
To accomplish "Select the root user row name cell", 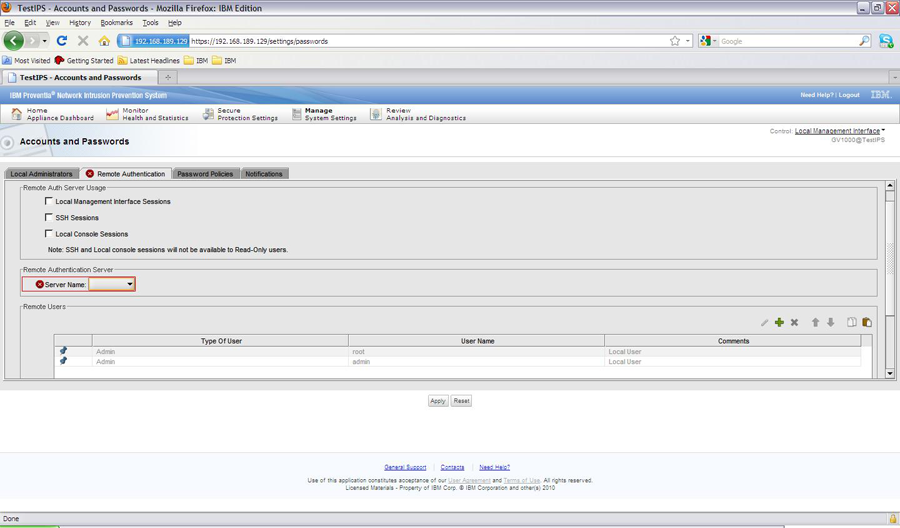I will 476,351.
